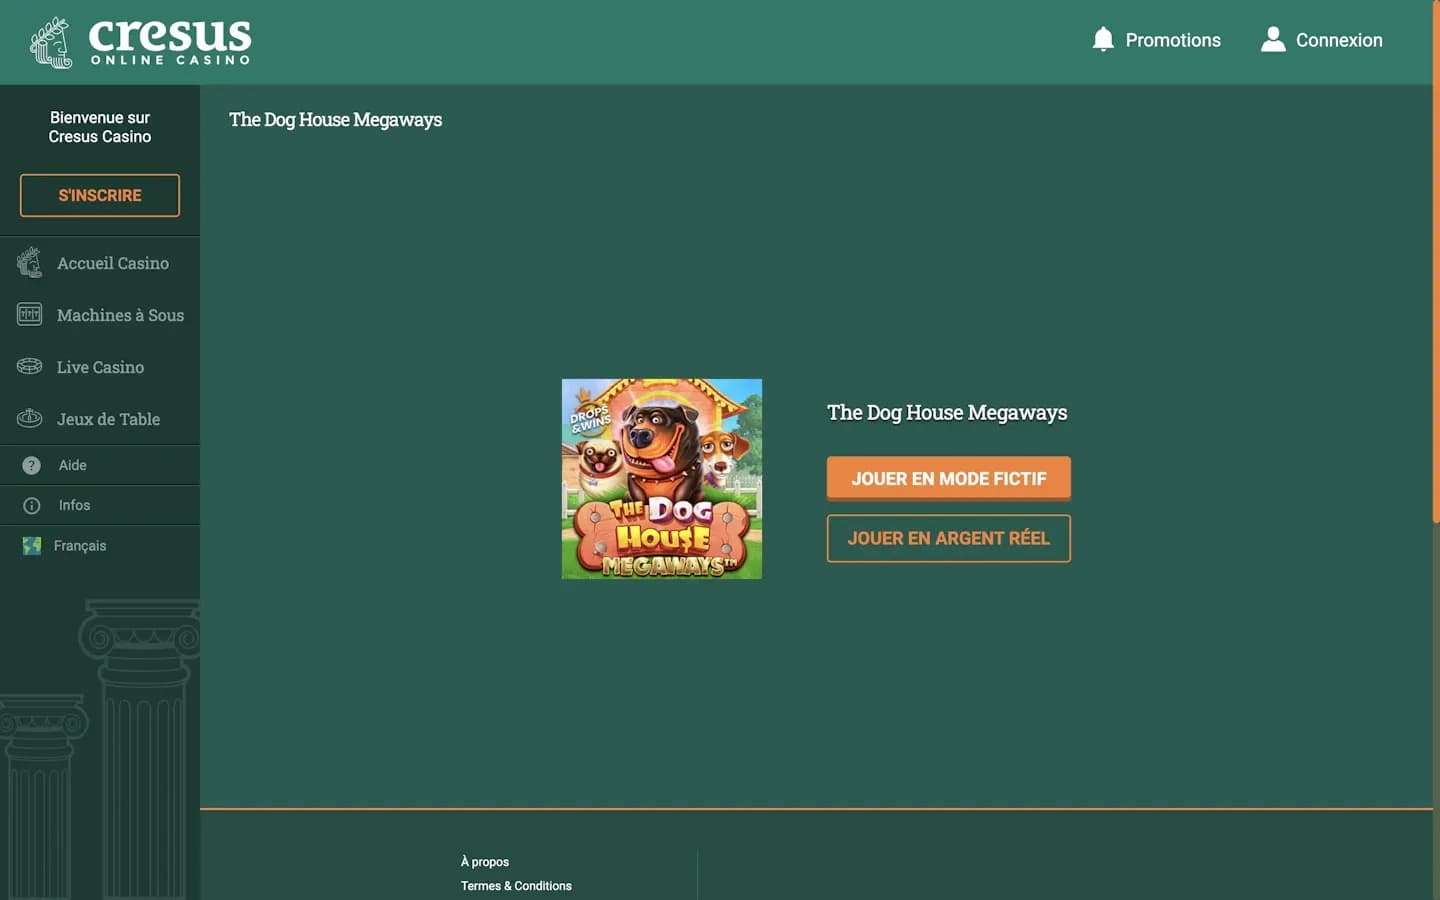Open Termes & Conditions
This screenshot has height=900, width=1440.
(516, 885)
